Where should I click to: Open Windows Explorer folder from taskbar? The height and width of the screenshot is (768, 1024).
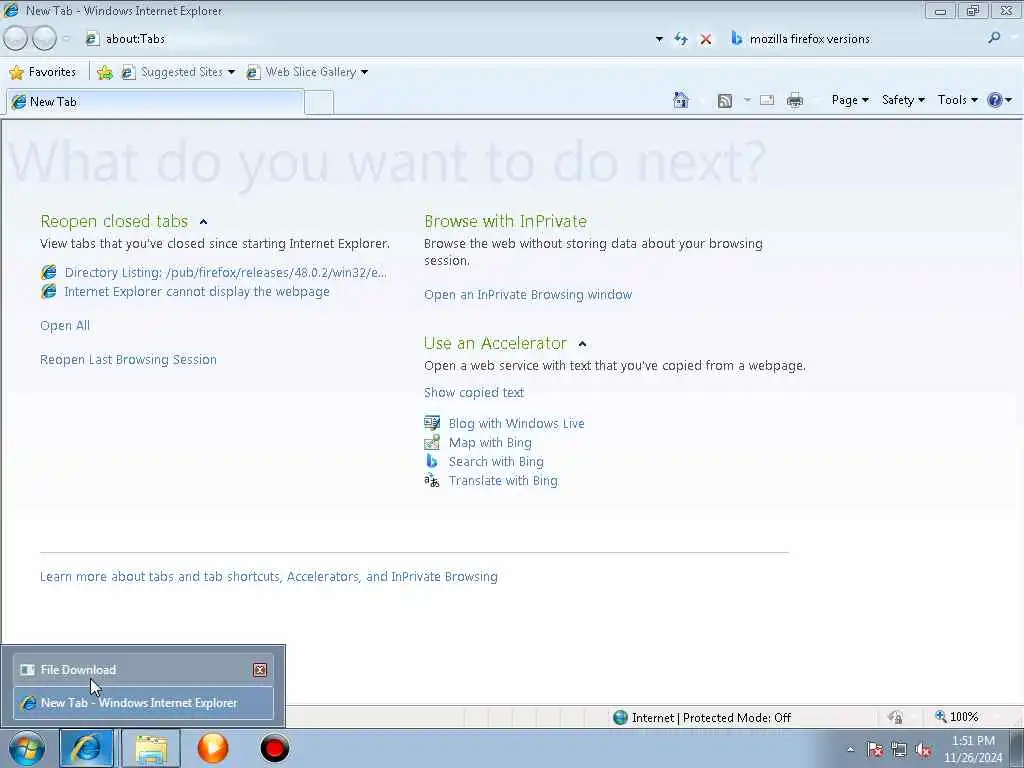click(x=152, y=748)
